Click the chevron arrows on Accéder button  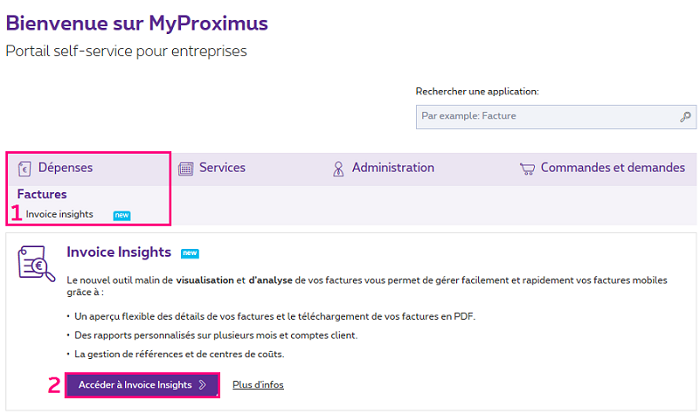[203, 385]
